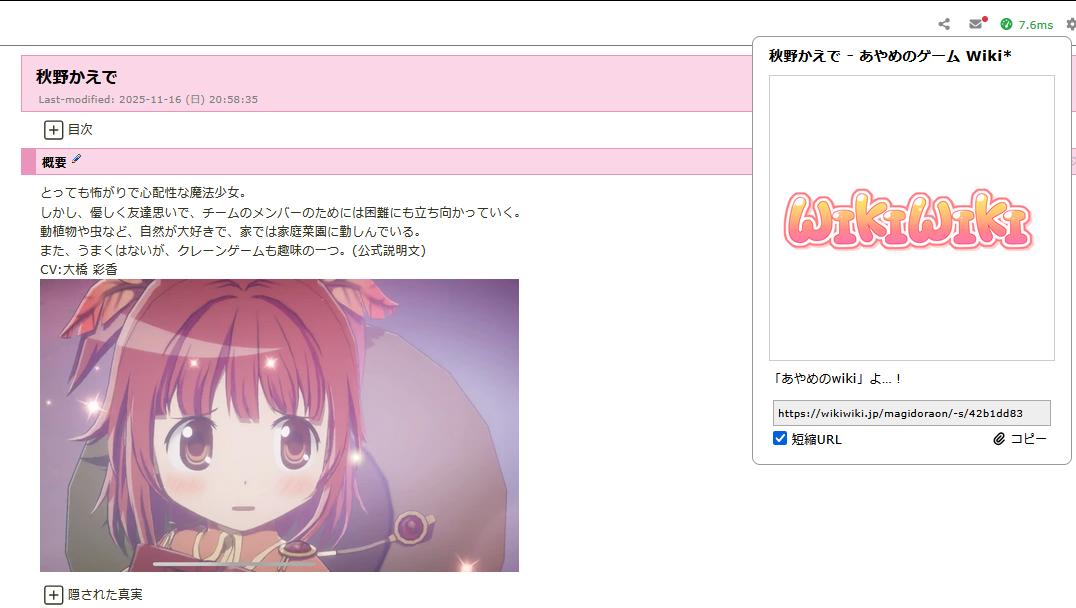Click the WikiWiki logo thumbnail
This screenshot has height=608, width=1076.
click(x=911, y=218)
